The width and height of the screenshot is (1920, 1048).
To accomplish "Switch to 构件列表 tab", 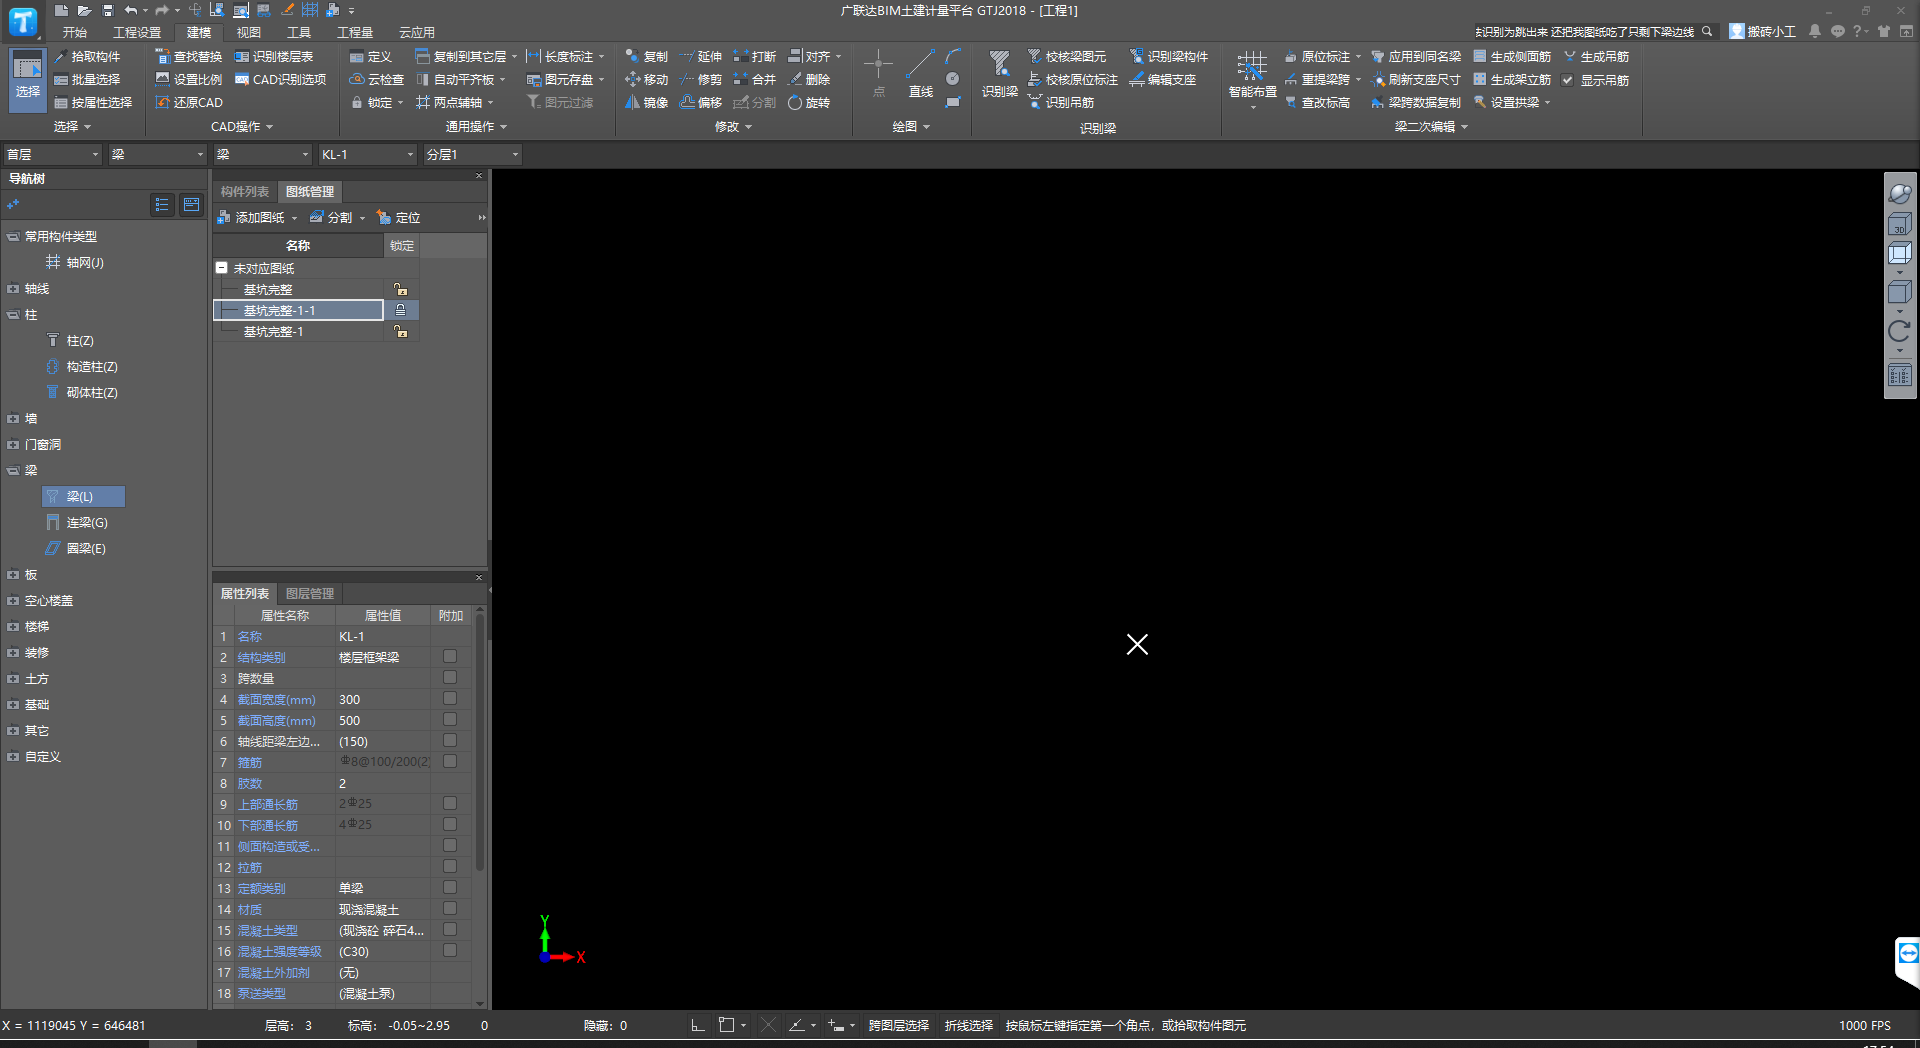I will (x=245, y=192).
